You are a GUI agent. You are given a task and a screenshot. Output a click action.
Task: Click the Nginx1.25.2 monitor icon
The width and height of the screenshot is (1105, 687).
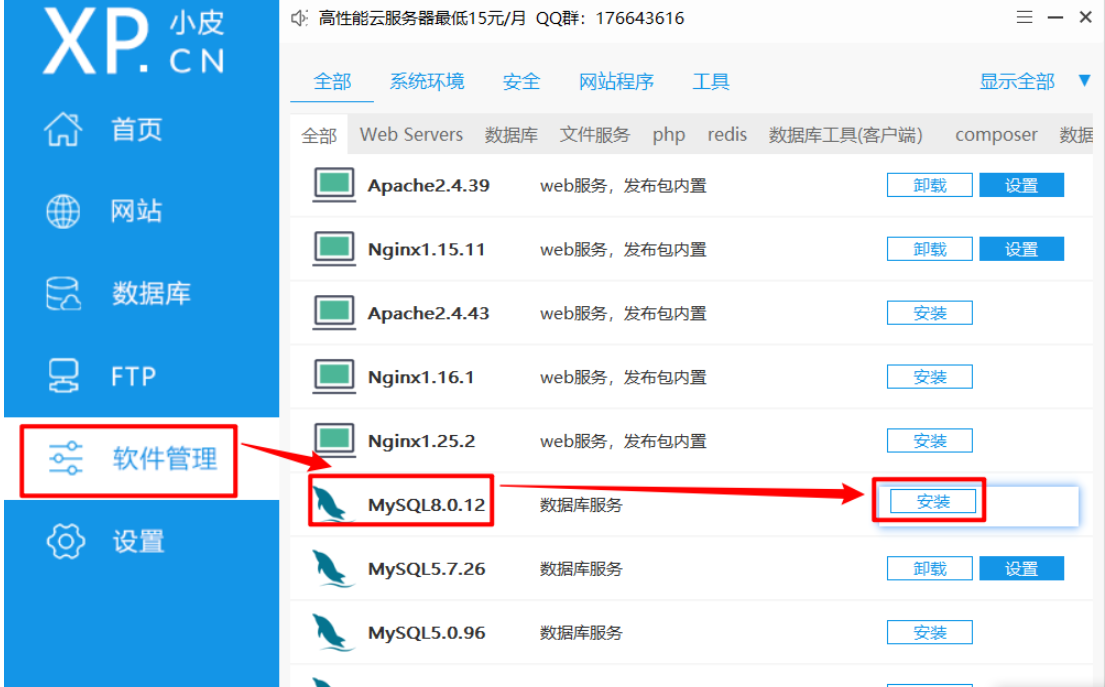[x=334, y=441]
